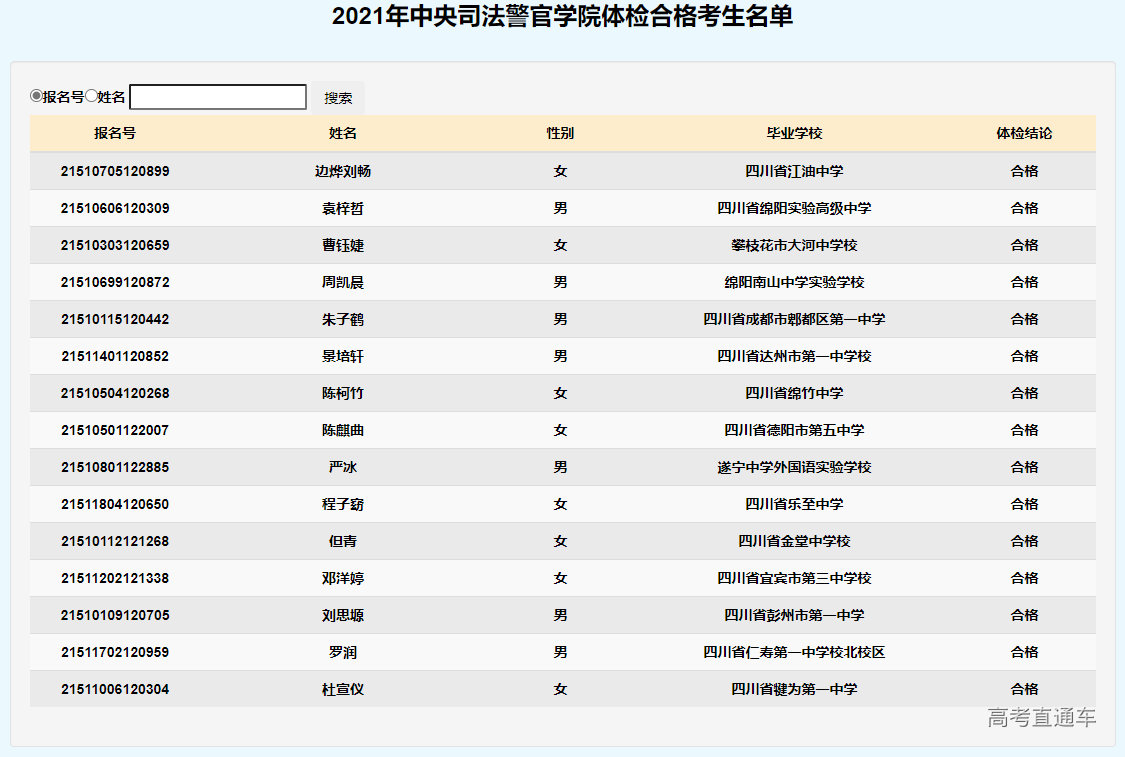The image size is (1125, 757).
Task: Click 合格 result in row 21511006120304
Action: (1024, 689)
